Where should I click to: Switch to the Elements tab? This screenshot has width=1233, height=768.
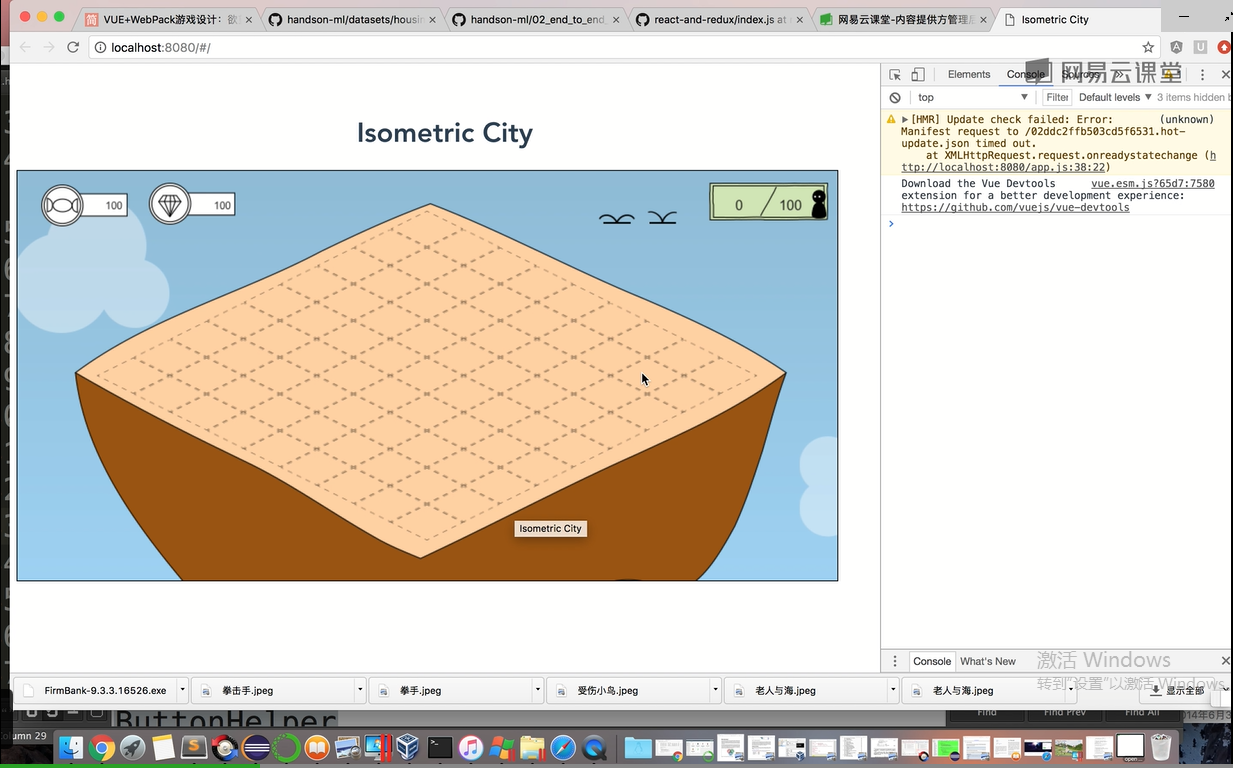click(968, 75)
